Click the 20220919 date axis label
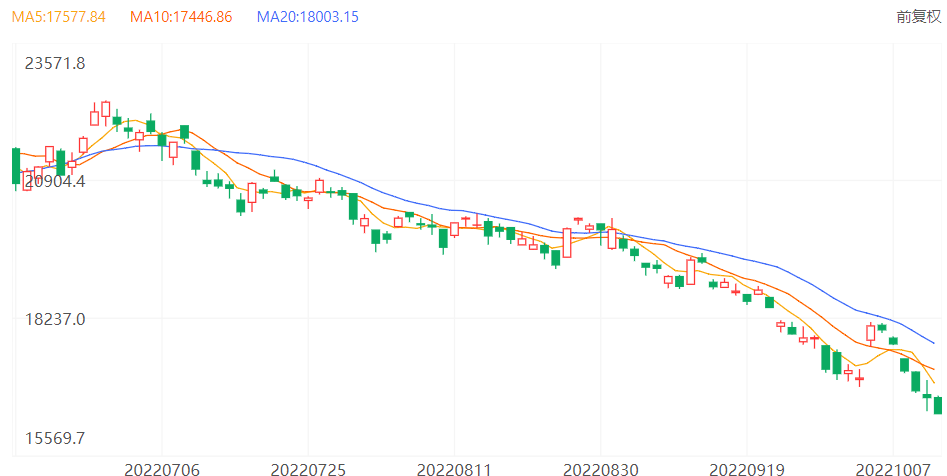 point(746,469)
